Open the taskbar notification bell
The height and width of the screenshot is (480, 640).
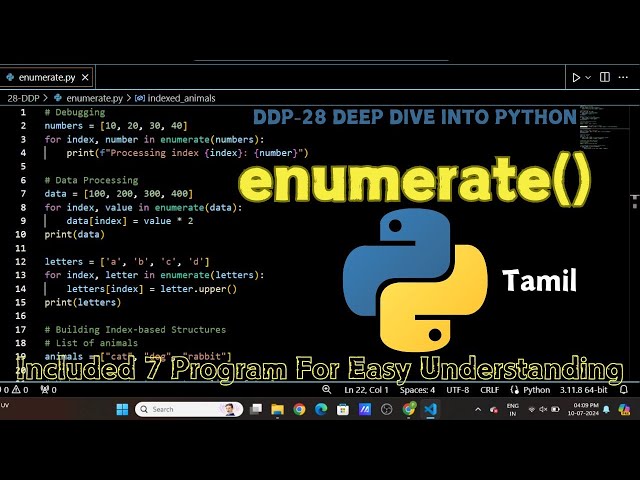click(x=607, y=409)
